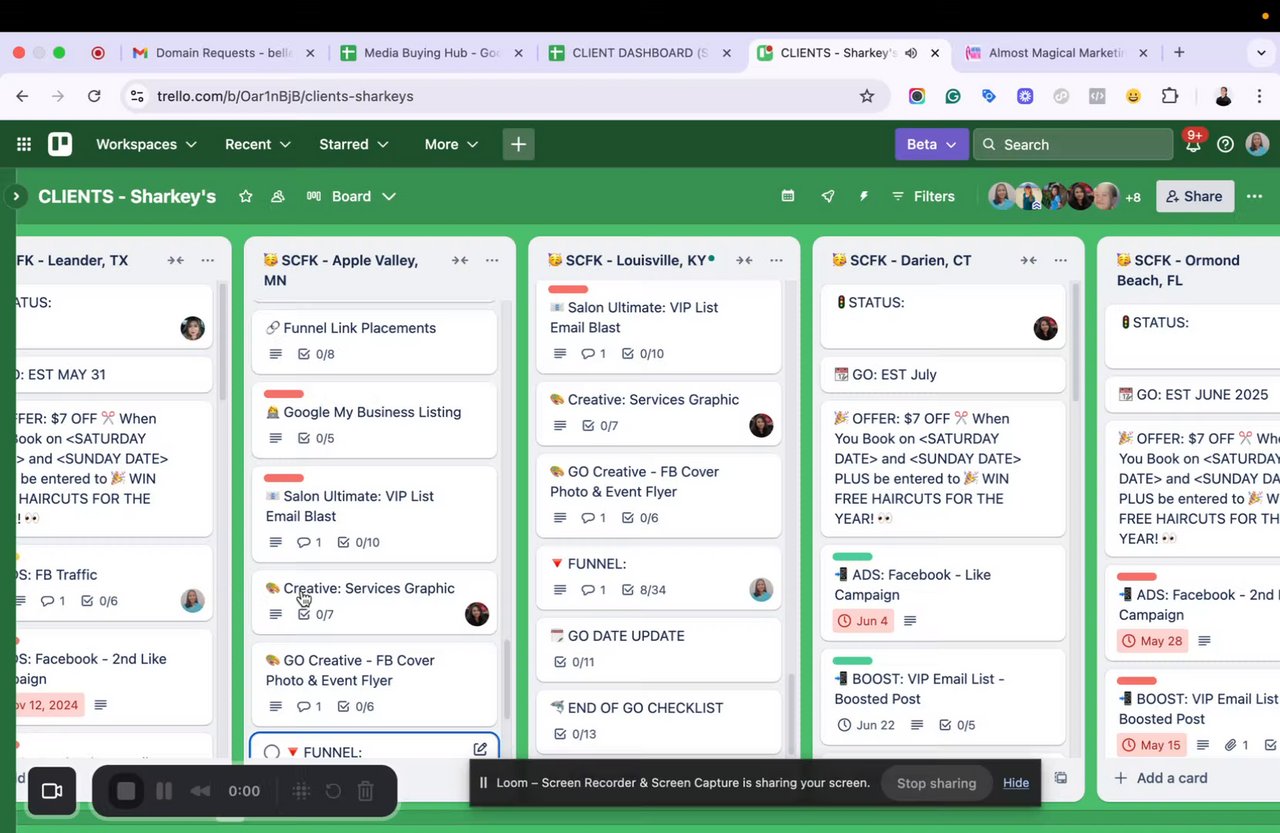Open board menu three dots
Viewport: 1280px width, 833px height.
point(1254,196)
